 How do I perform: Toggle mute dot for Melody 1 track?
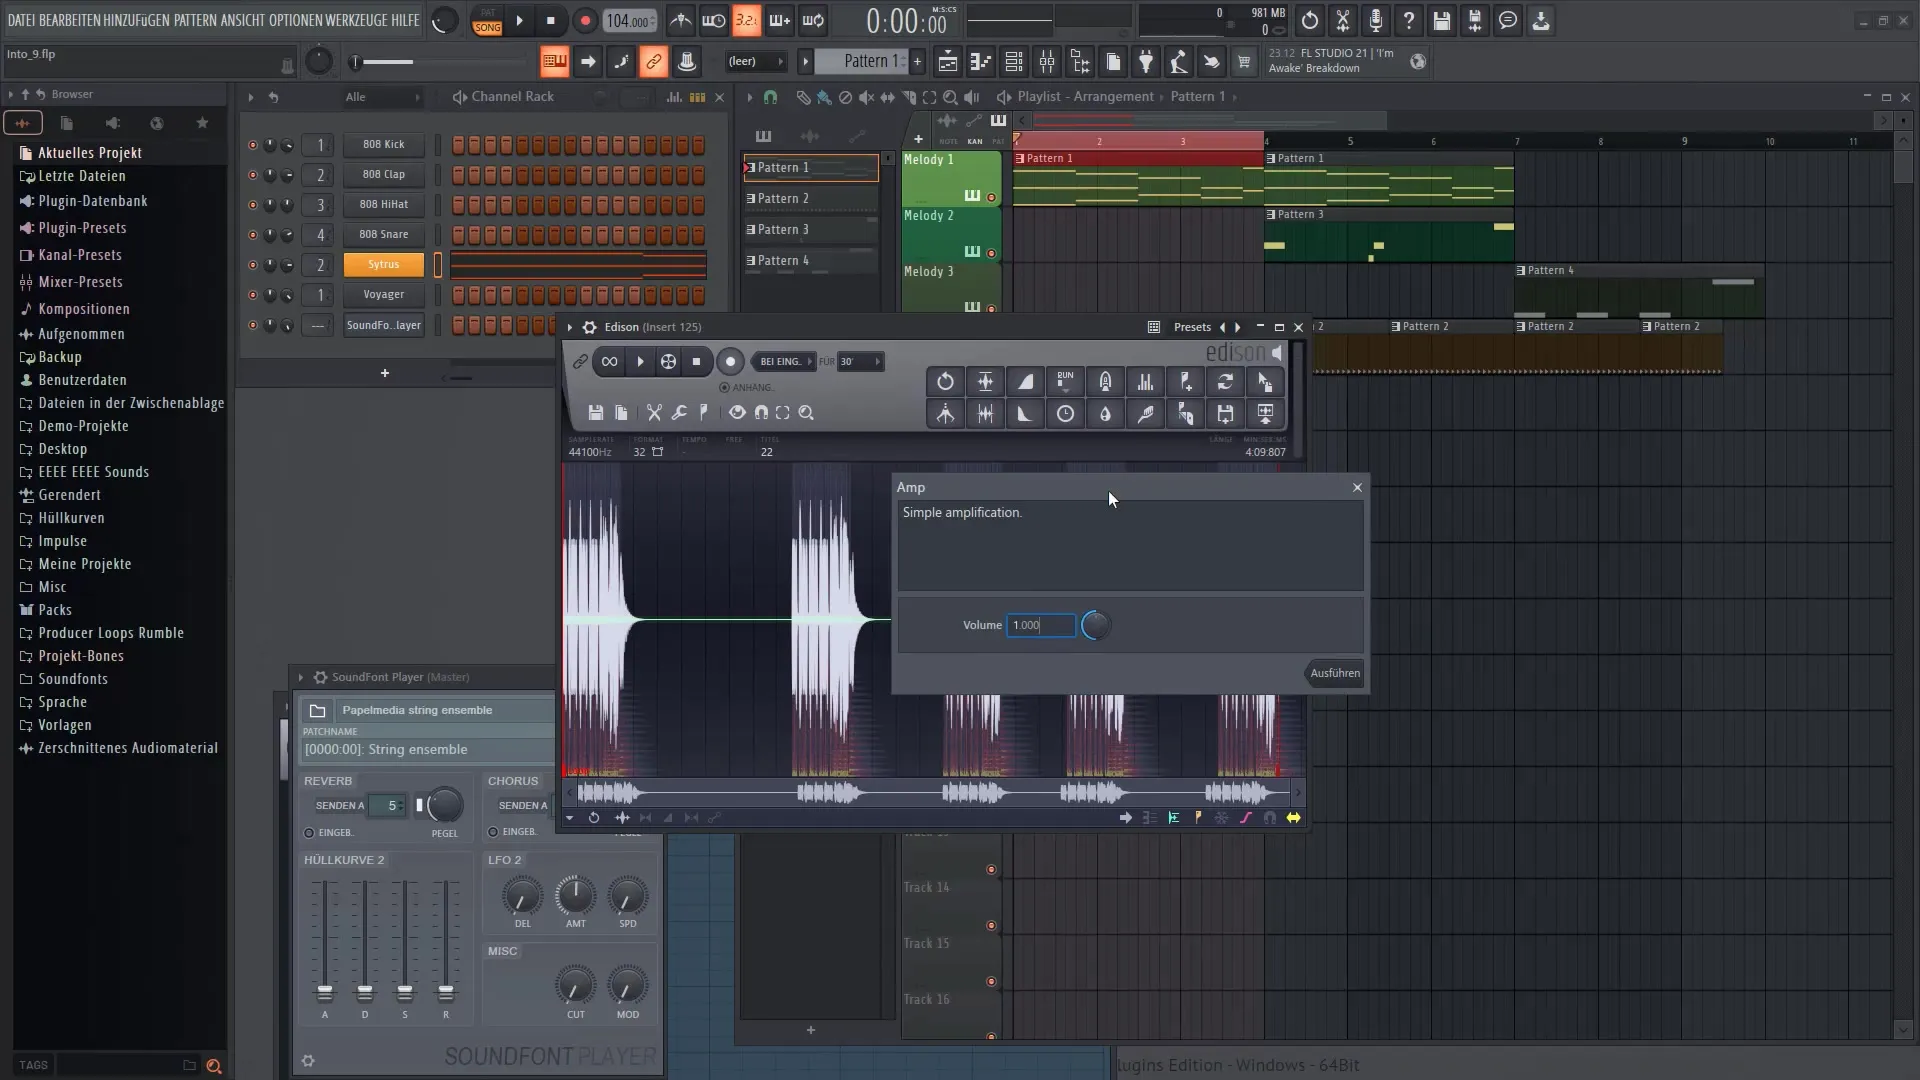coord(991,197)
